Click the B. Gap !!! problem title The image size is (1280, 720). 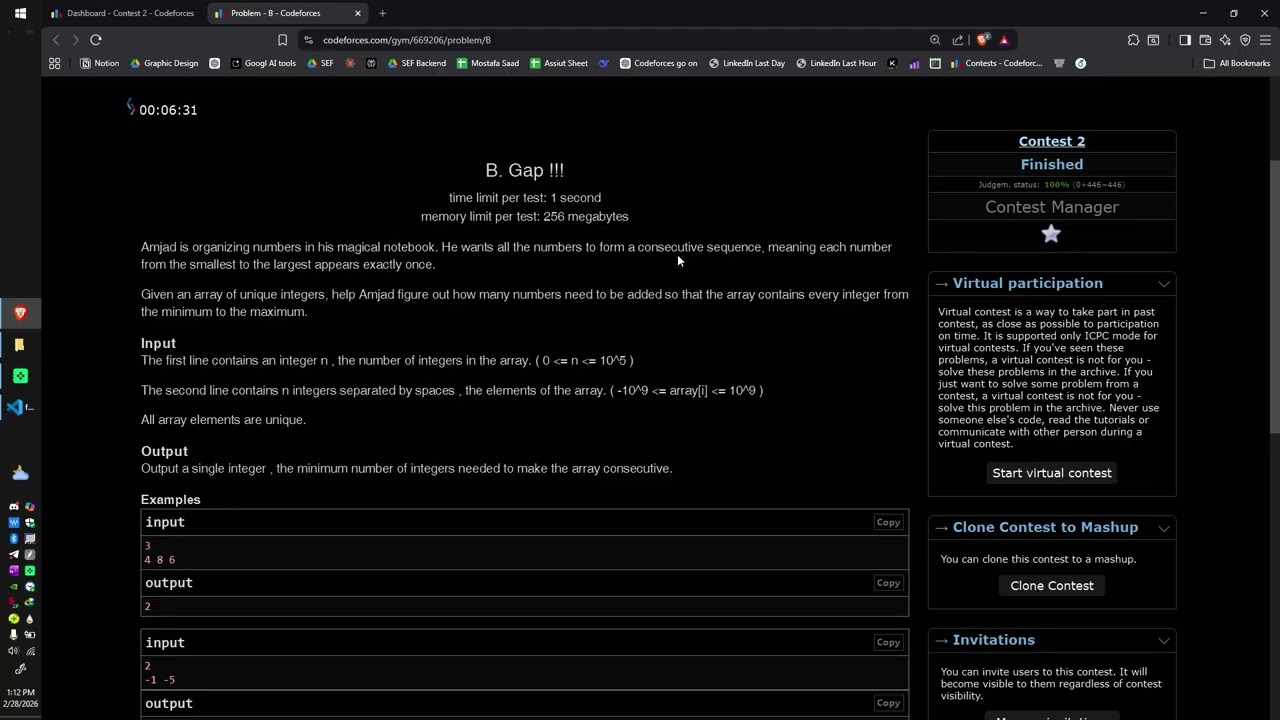tap(524, 171)
